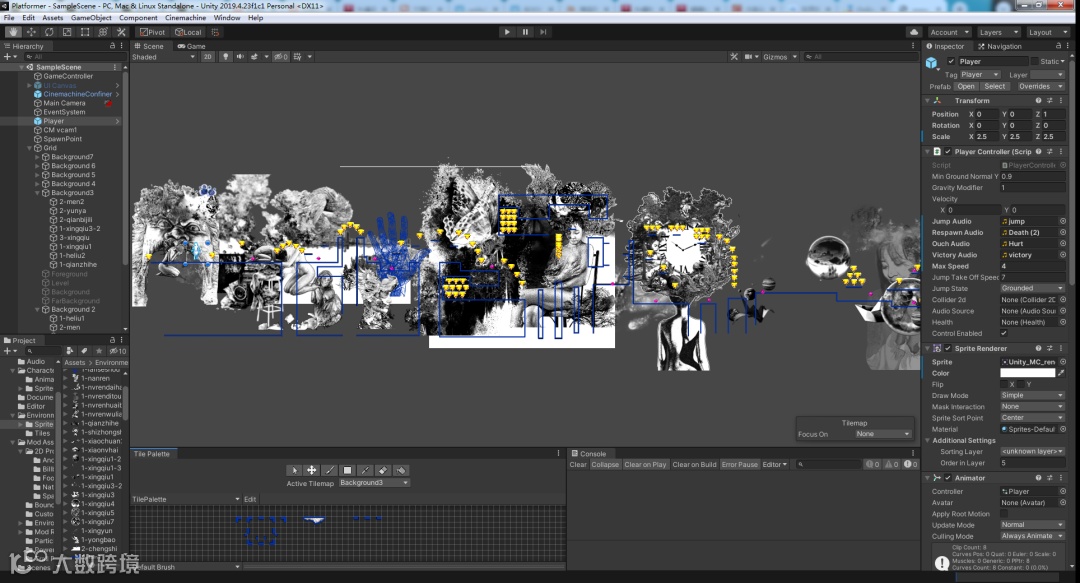
Task: Select Tile Palette move tool
Action: (311, 470)
